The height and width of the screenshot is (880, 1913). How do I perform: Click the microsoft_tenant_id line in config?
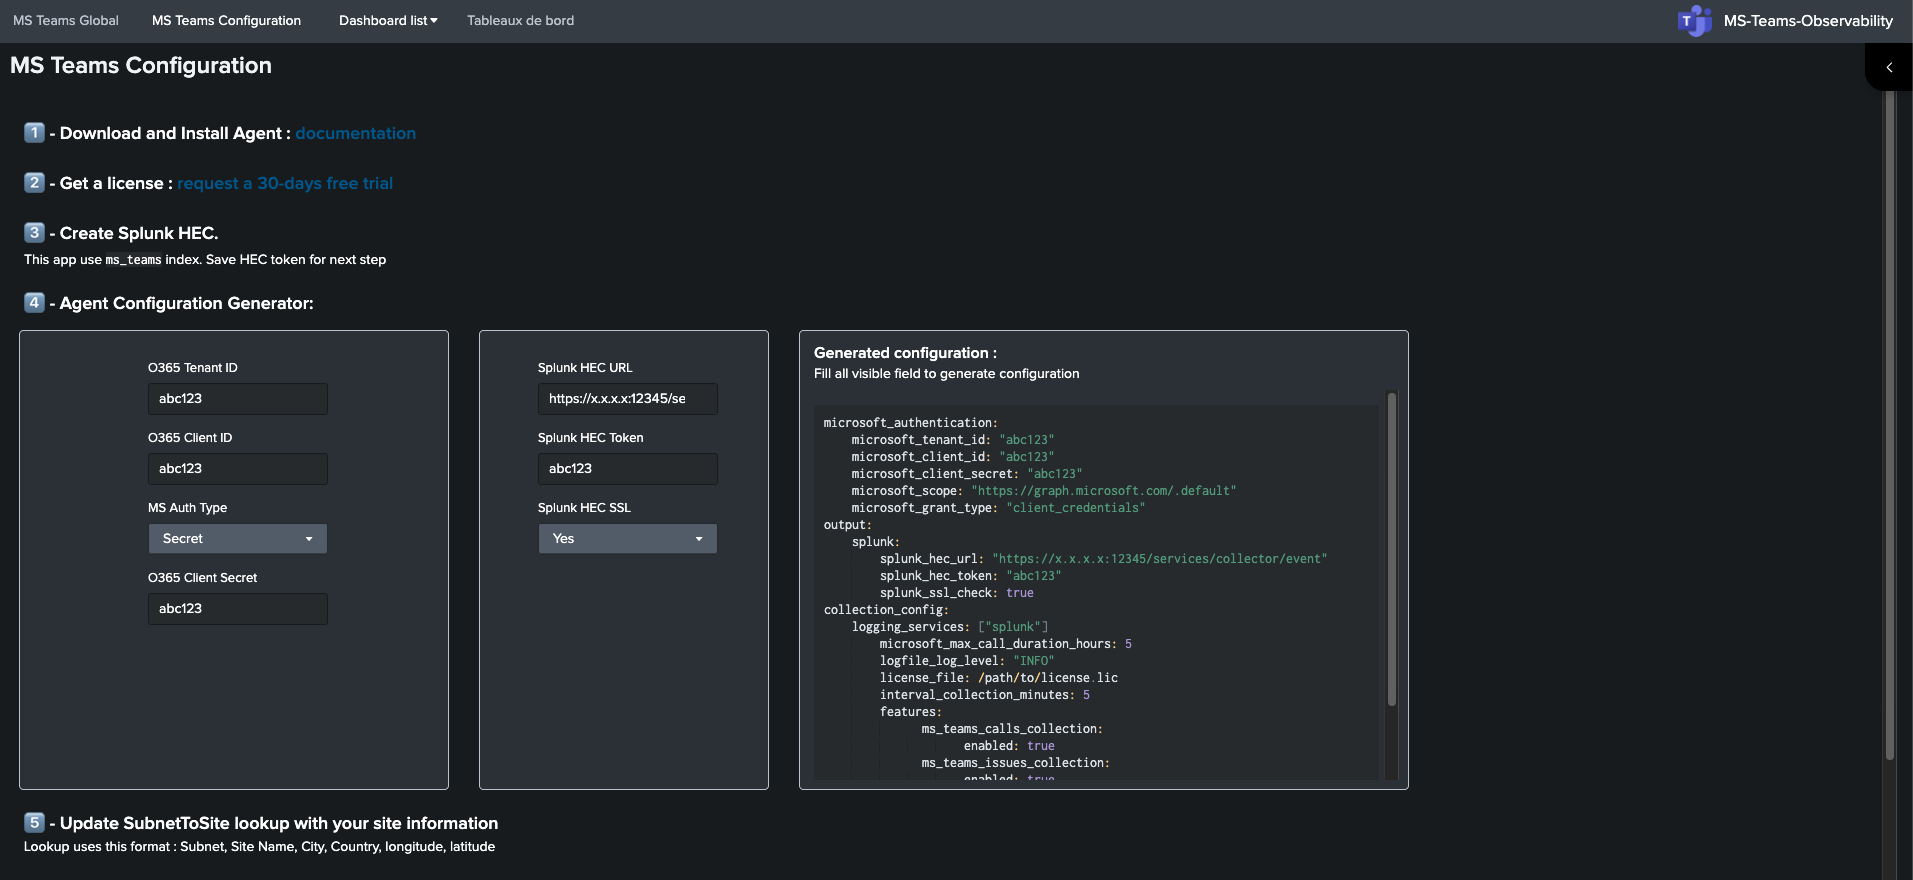coord(952,440)
